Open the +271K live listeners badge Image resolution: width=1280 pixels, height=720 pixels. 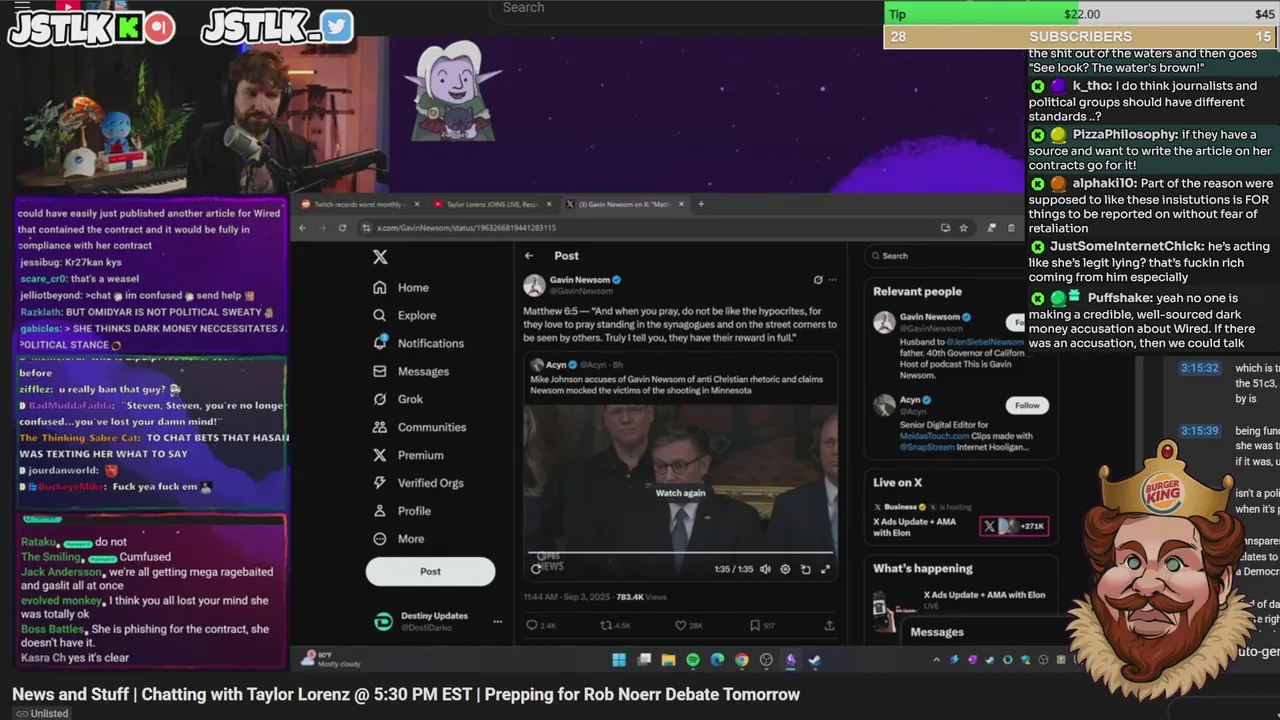pos(1014,526)
